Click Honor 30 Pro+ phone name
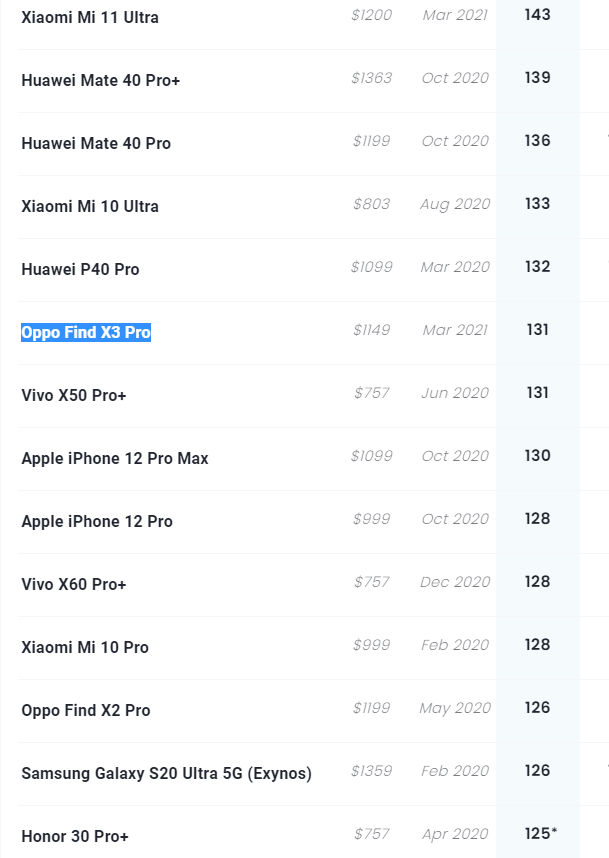Viewport: 609px width, 858px height. coord(75,836)
